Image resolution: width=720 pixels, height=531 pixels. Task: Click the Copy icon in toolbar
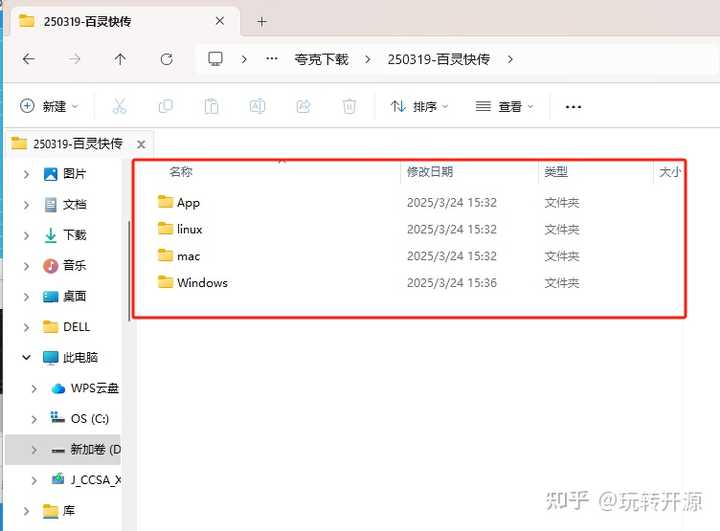[165, 107]
